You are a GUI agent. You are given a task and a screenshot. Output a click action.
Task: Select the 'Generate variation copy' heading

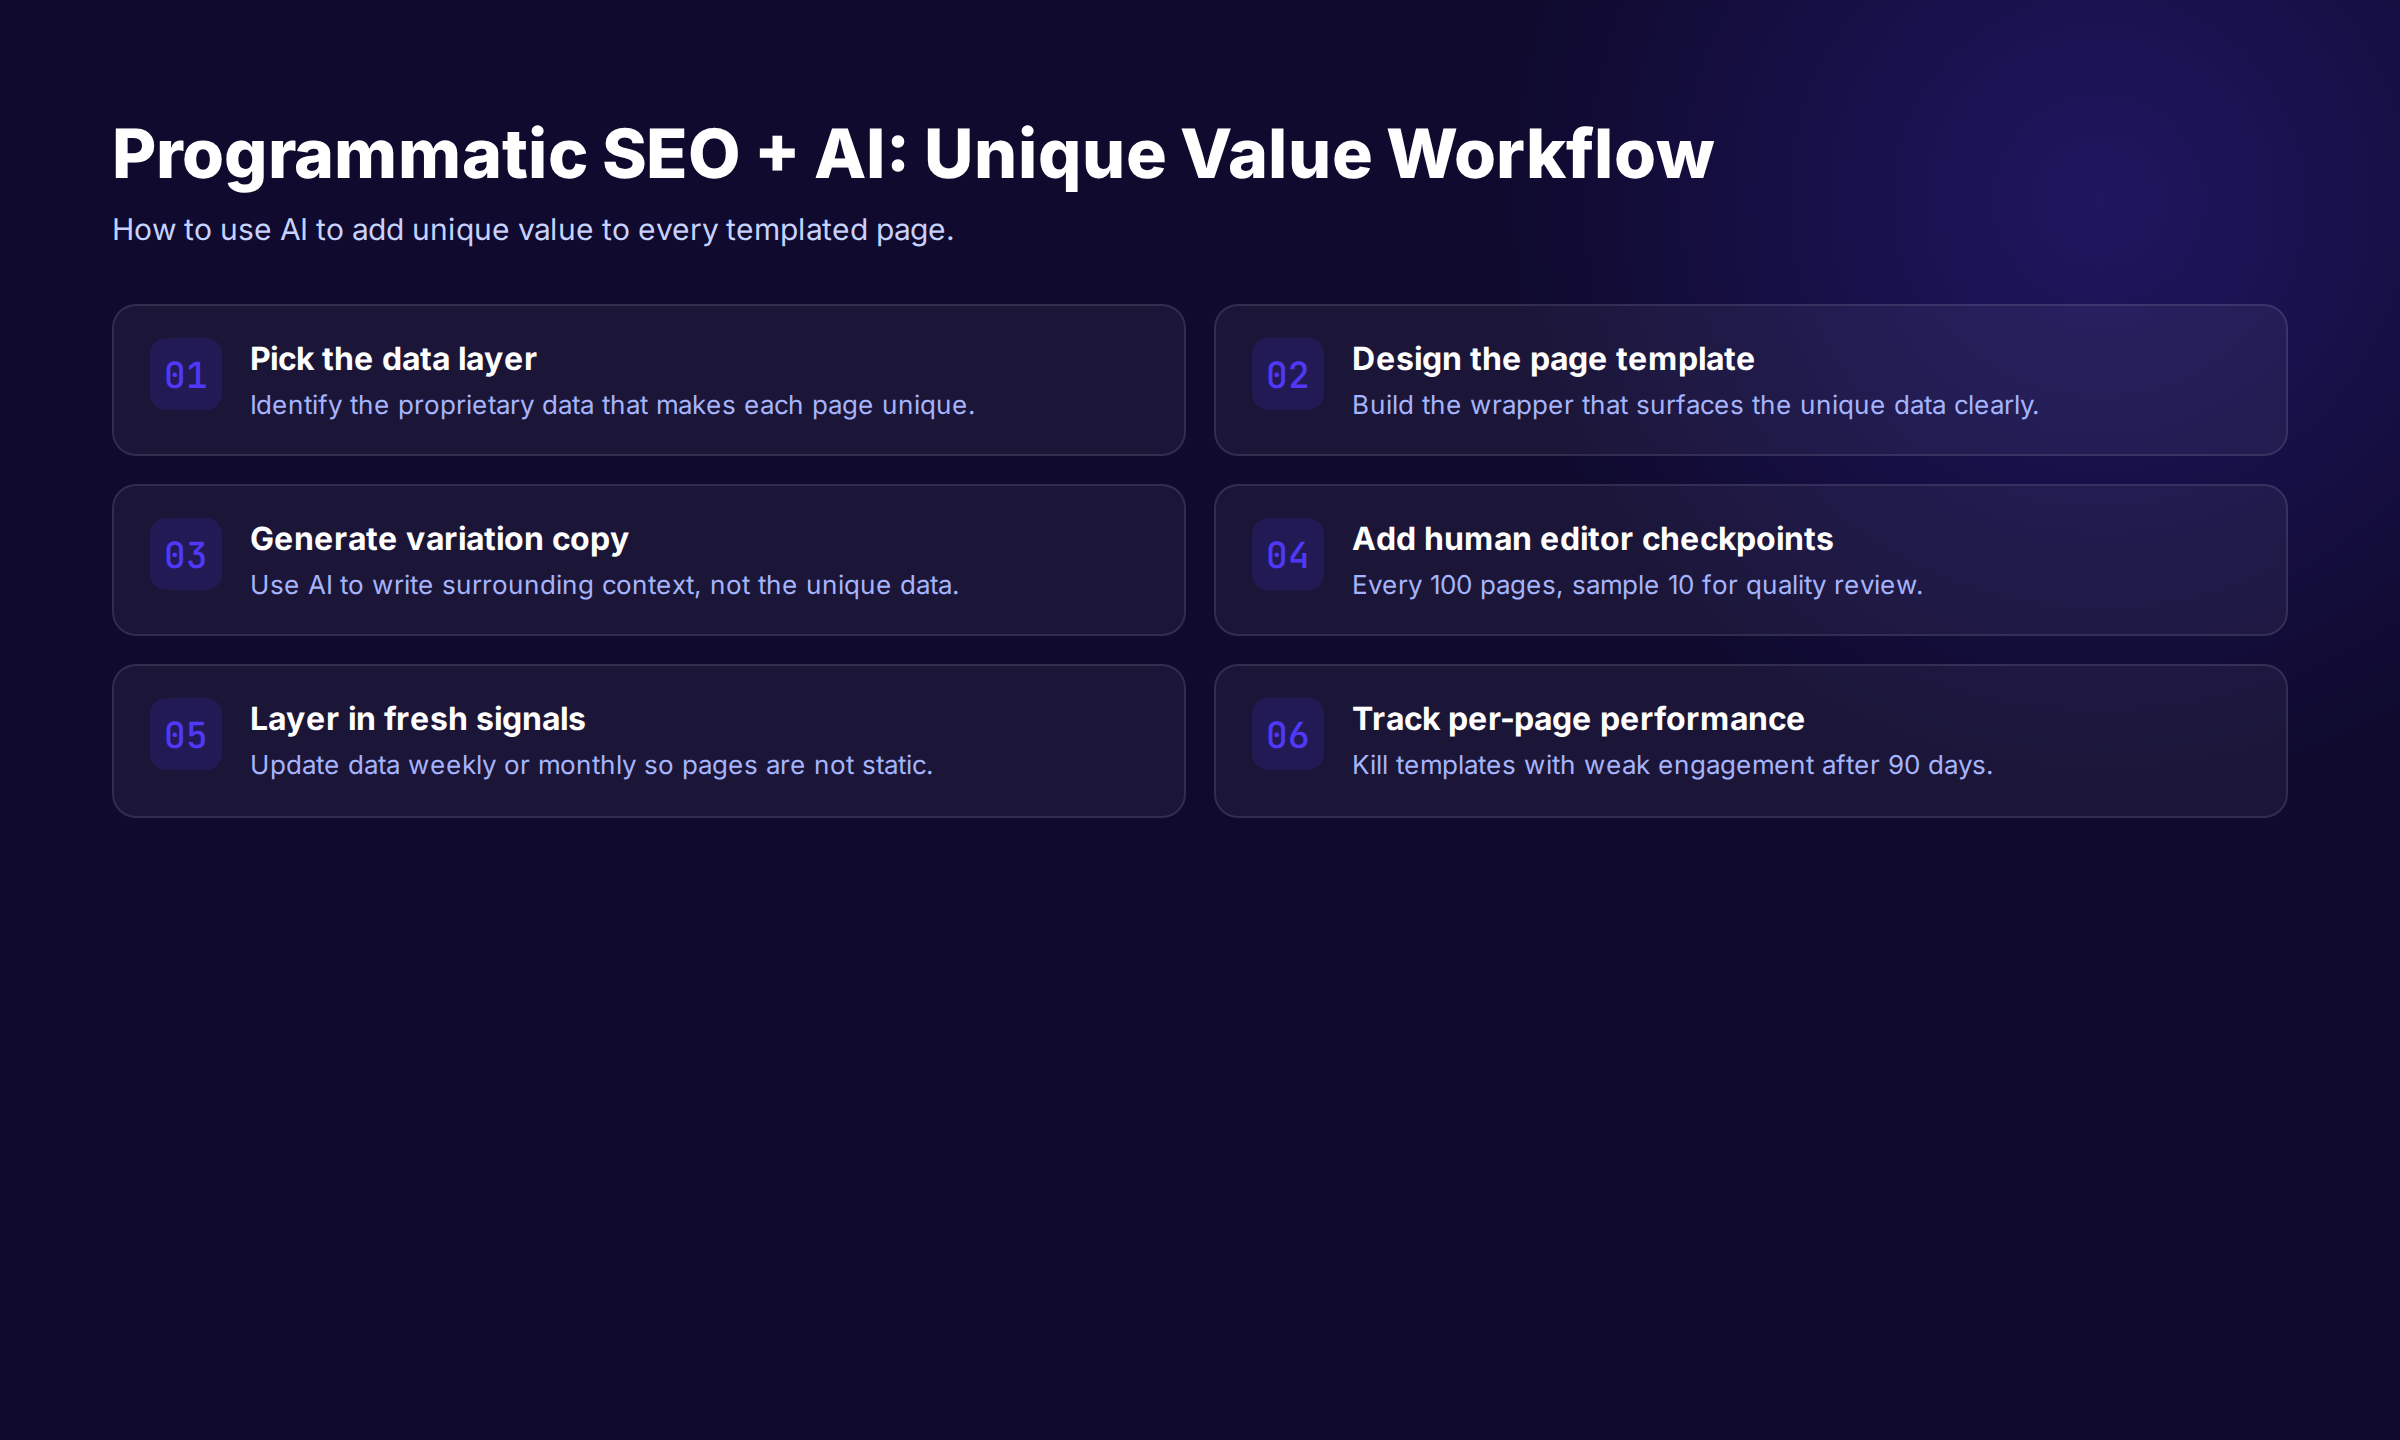pyautogui.click(x=439, y=539)
